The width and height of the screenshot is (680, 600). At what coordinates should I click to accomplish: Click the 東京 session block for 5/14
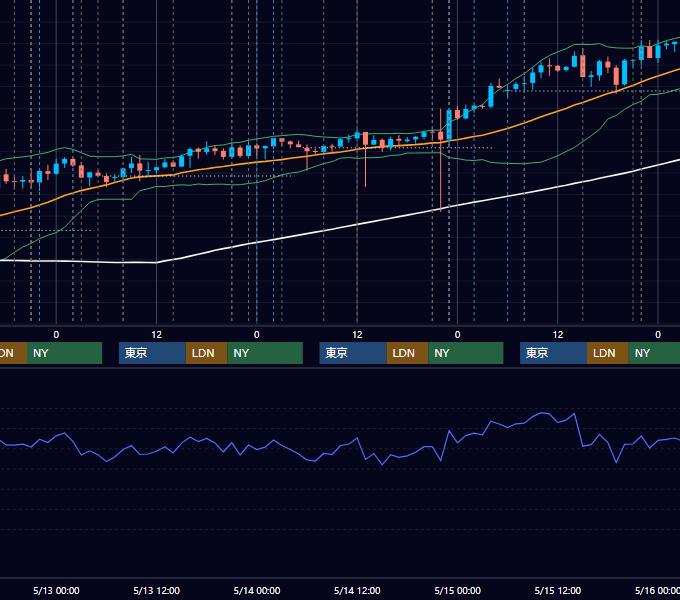[x=353, y=353]
